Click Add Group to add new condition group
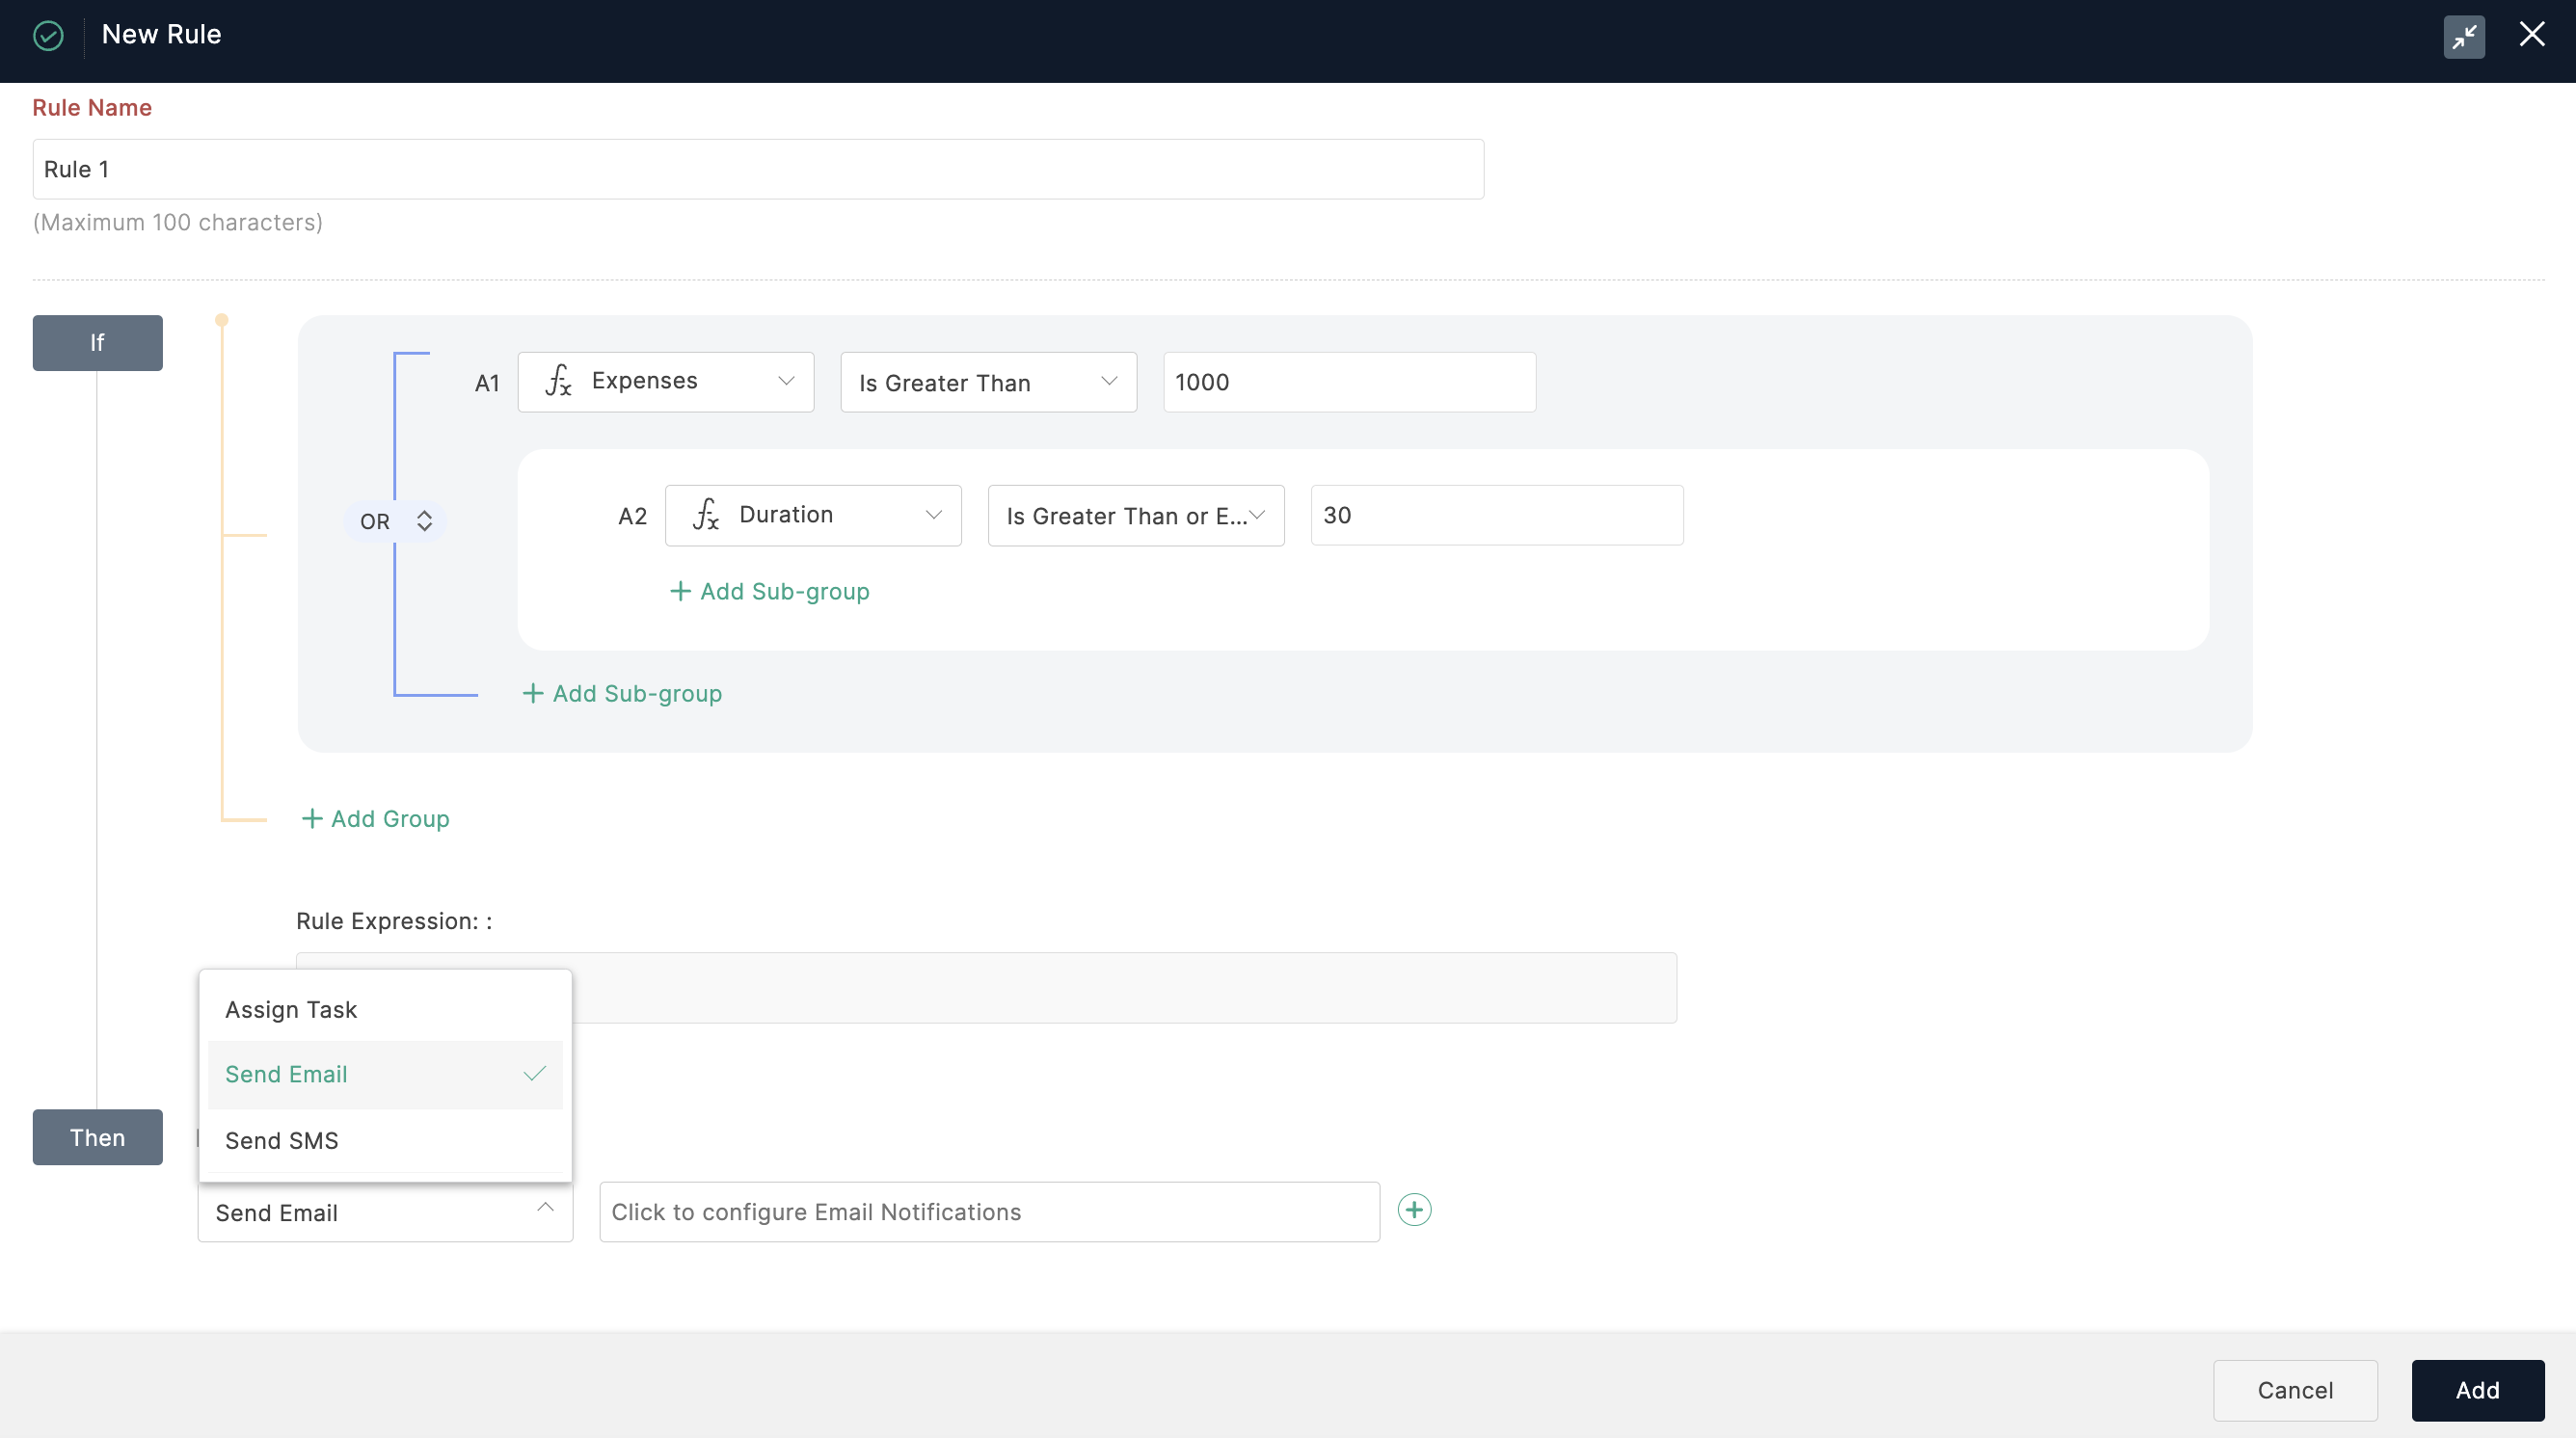 377,817
